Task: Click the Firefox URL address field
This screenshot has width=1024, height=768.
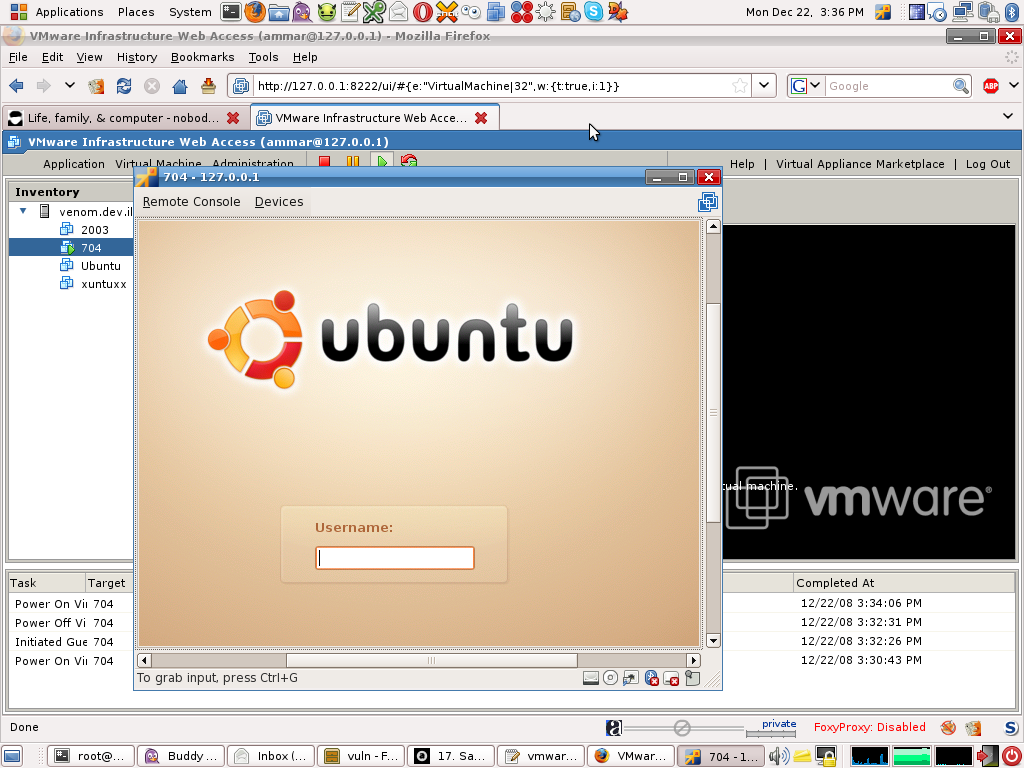Action: point(491,86)
